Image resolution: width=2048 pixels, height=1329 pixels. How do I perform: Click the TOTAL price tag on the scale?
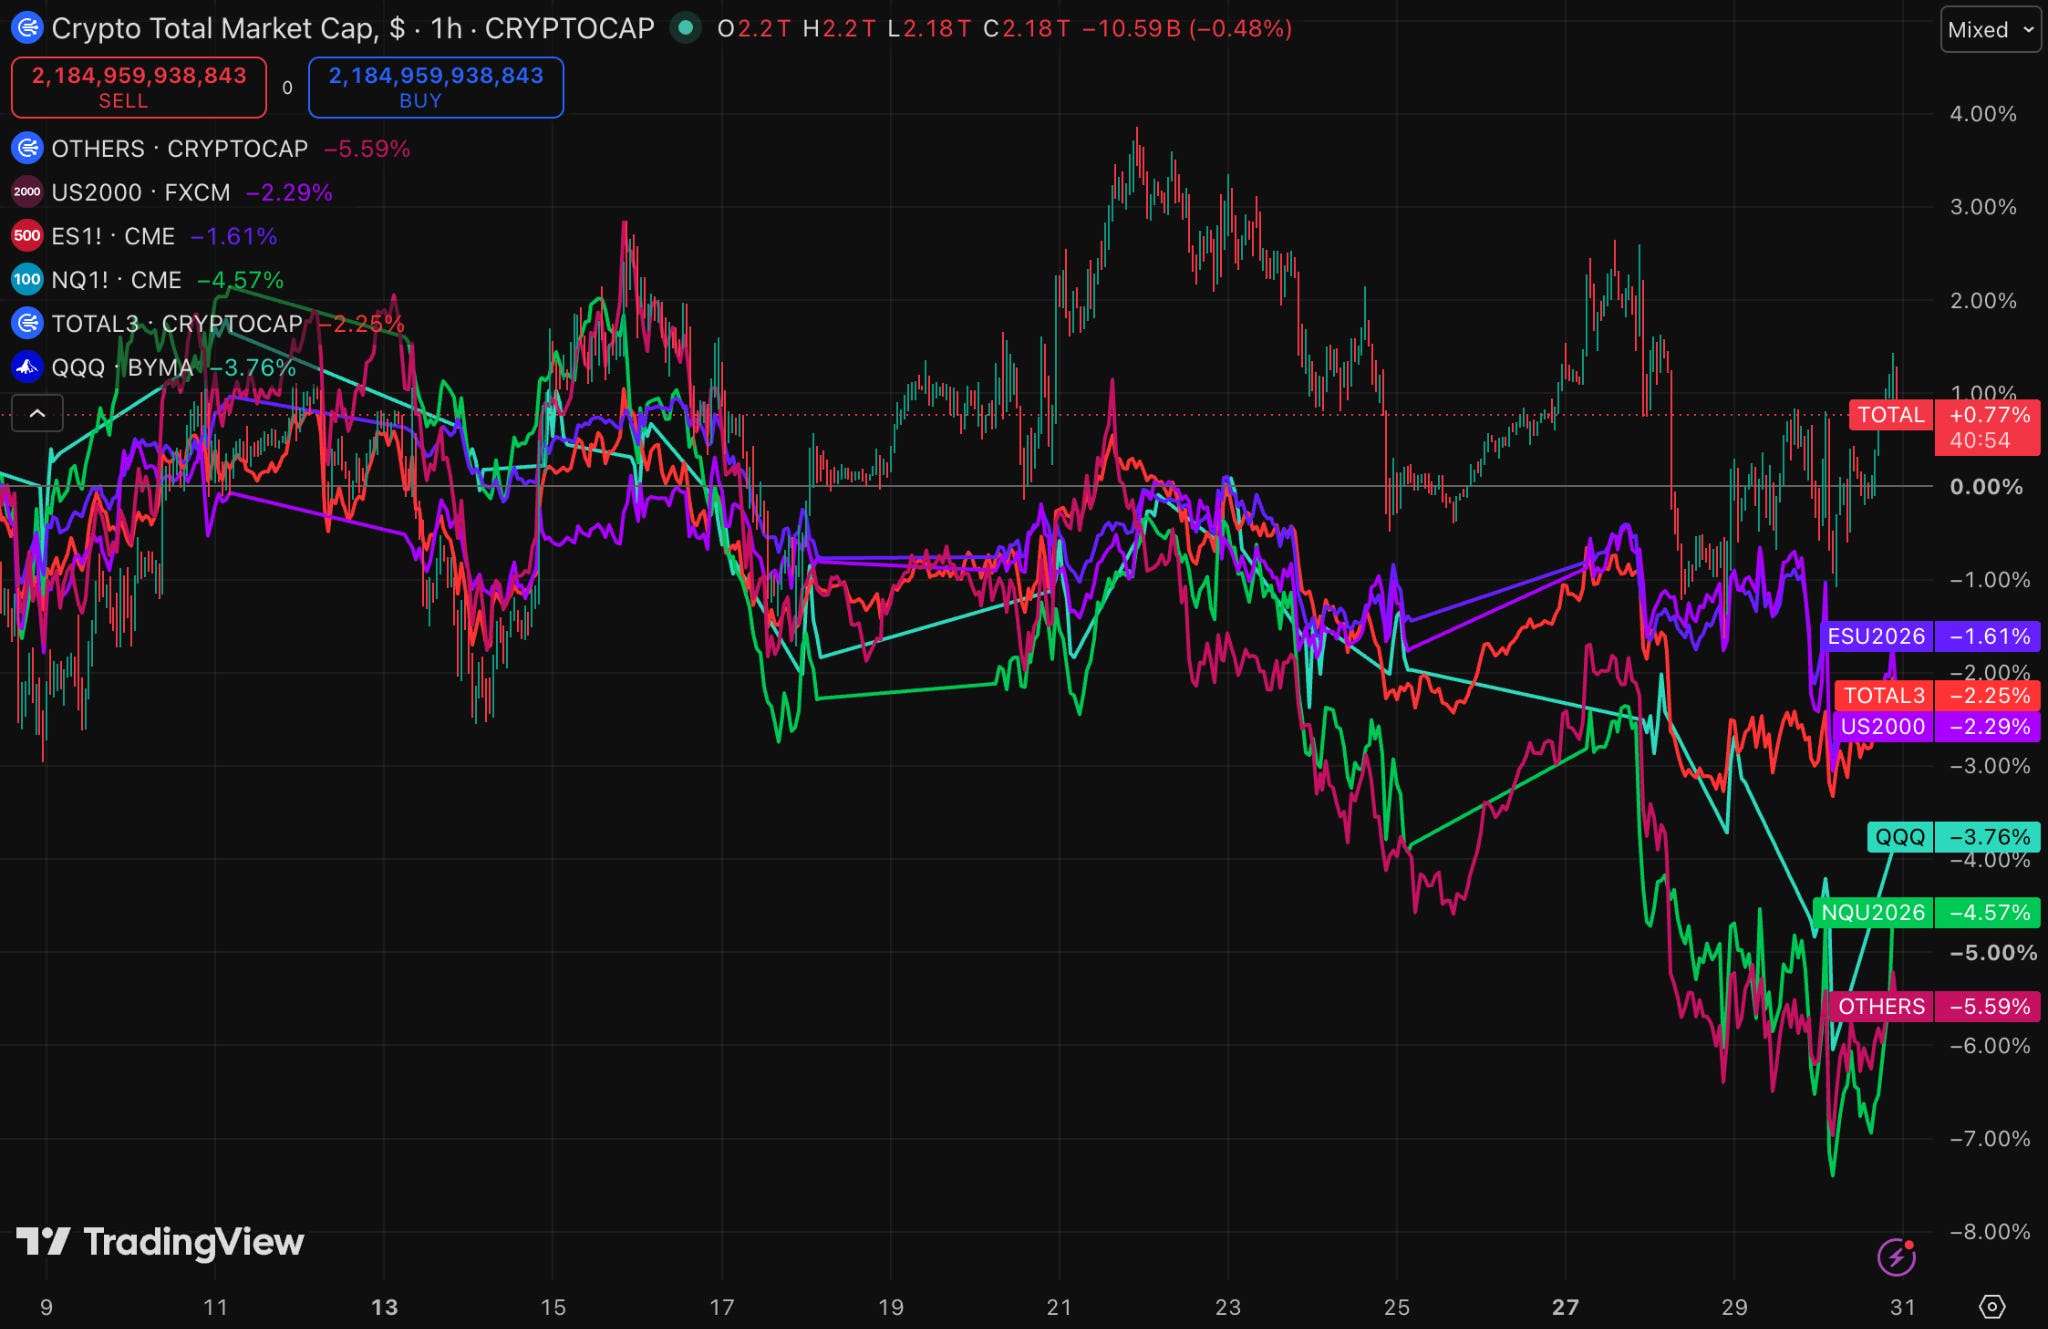point(1890,415)
